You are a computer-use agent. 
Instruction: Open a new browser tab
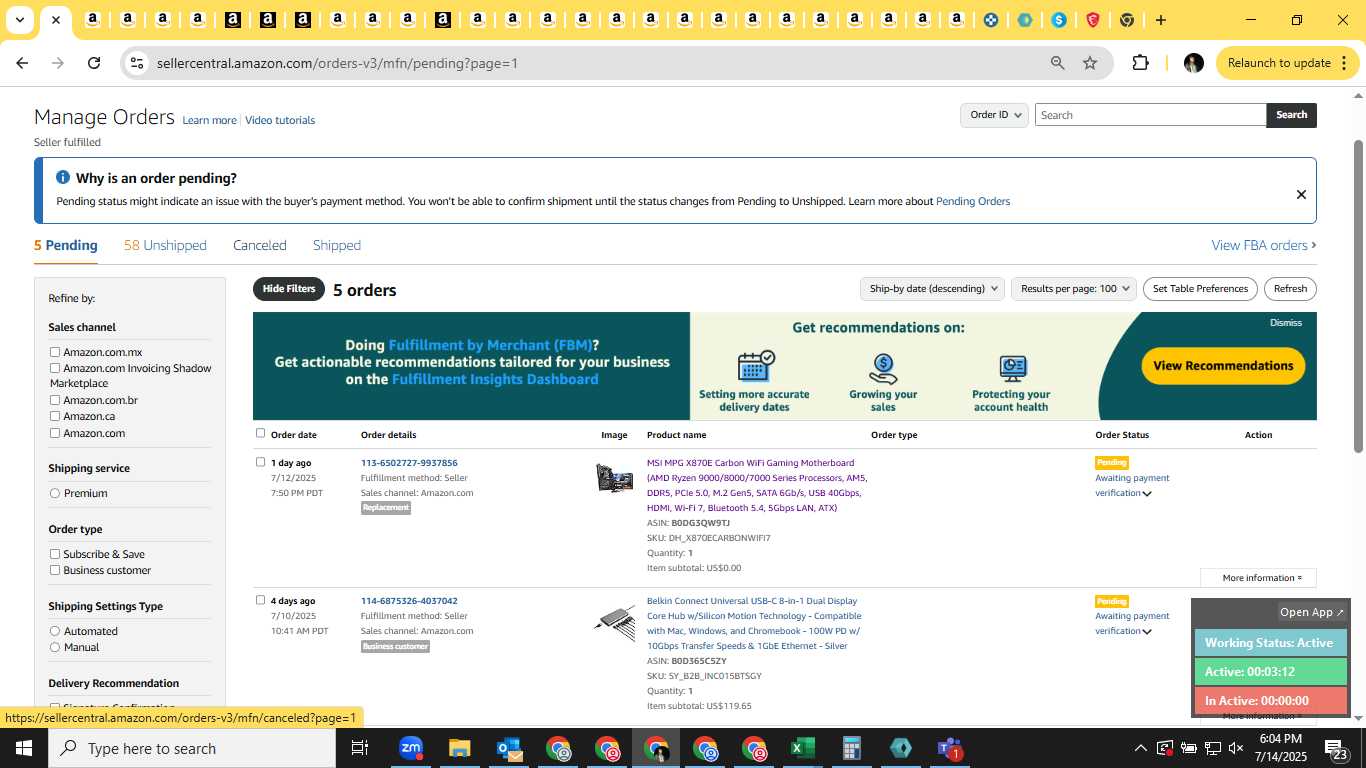[1160, 20]
